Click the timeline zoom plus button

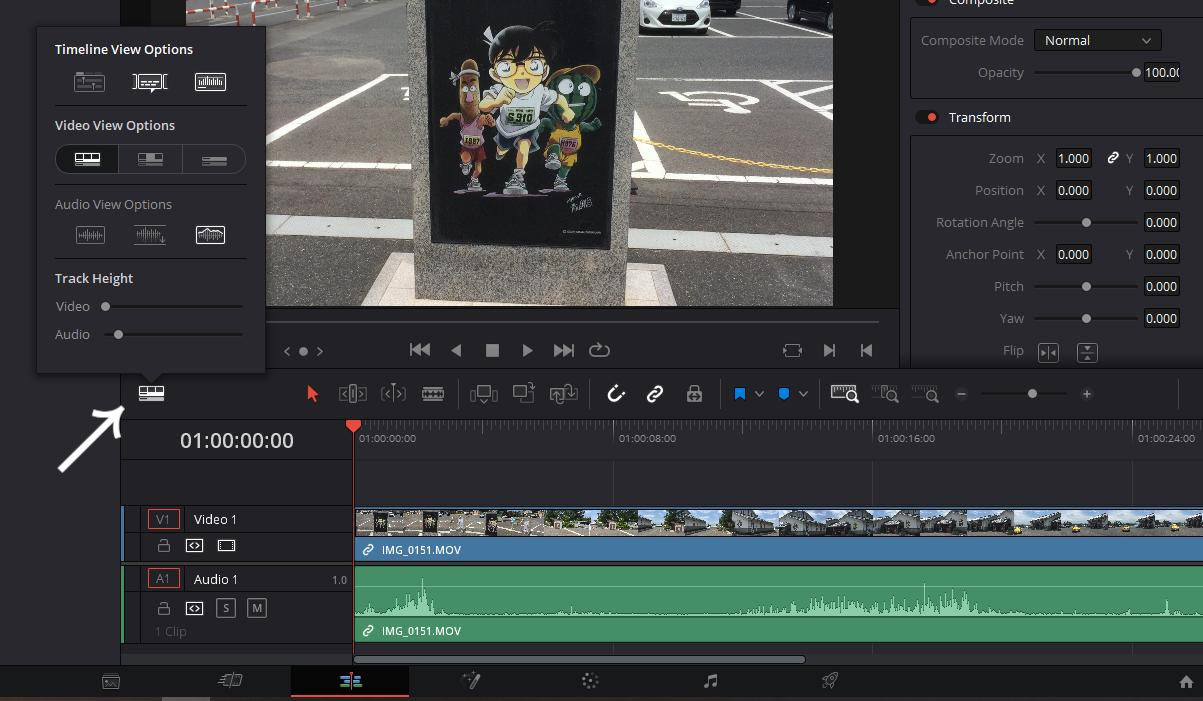[x=1087, y=394]
